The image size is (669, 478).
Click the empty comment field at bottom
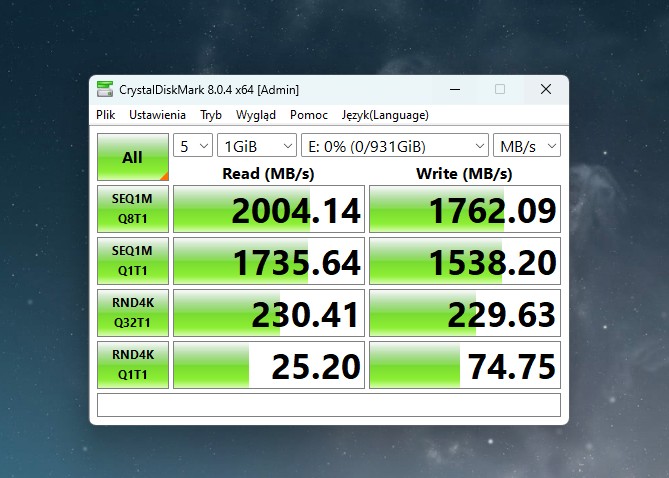point(329,405)
